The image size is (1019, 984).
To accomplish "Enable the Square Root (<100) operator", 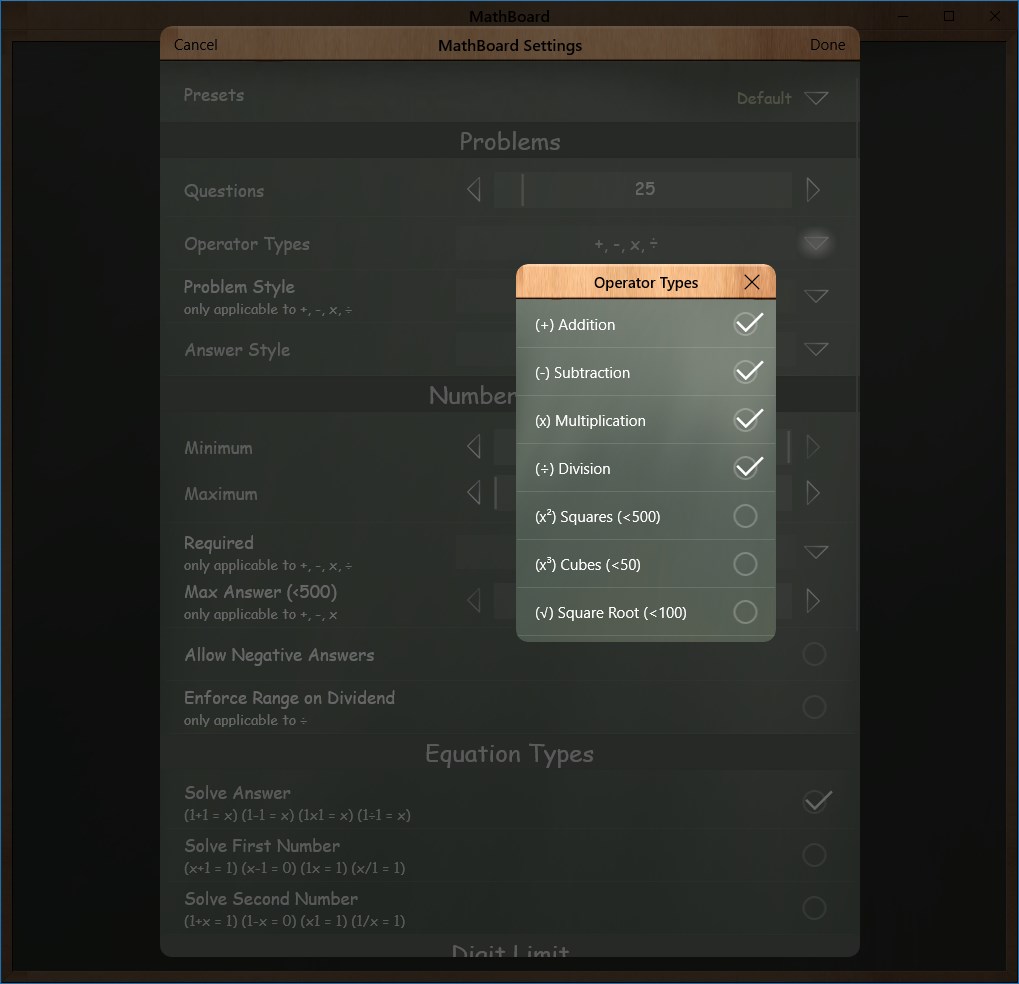I will [746, 612].
